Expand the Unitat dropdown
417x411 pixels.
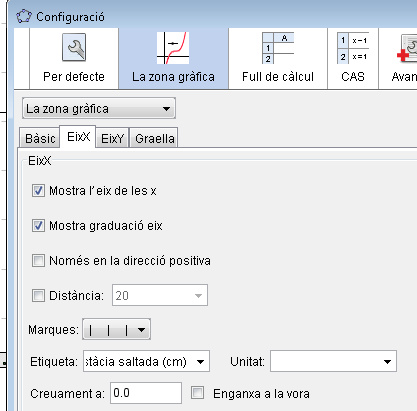tap(333, 361)
